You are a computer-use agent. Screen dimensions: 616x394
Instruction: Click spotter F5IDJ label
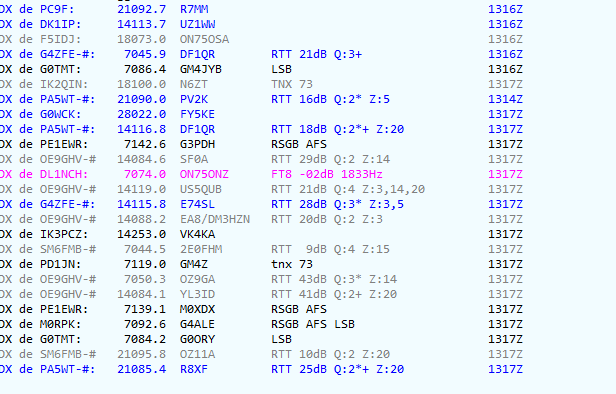tap(60, 39)
